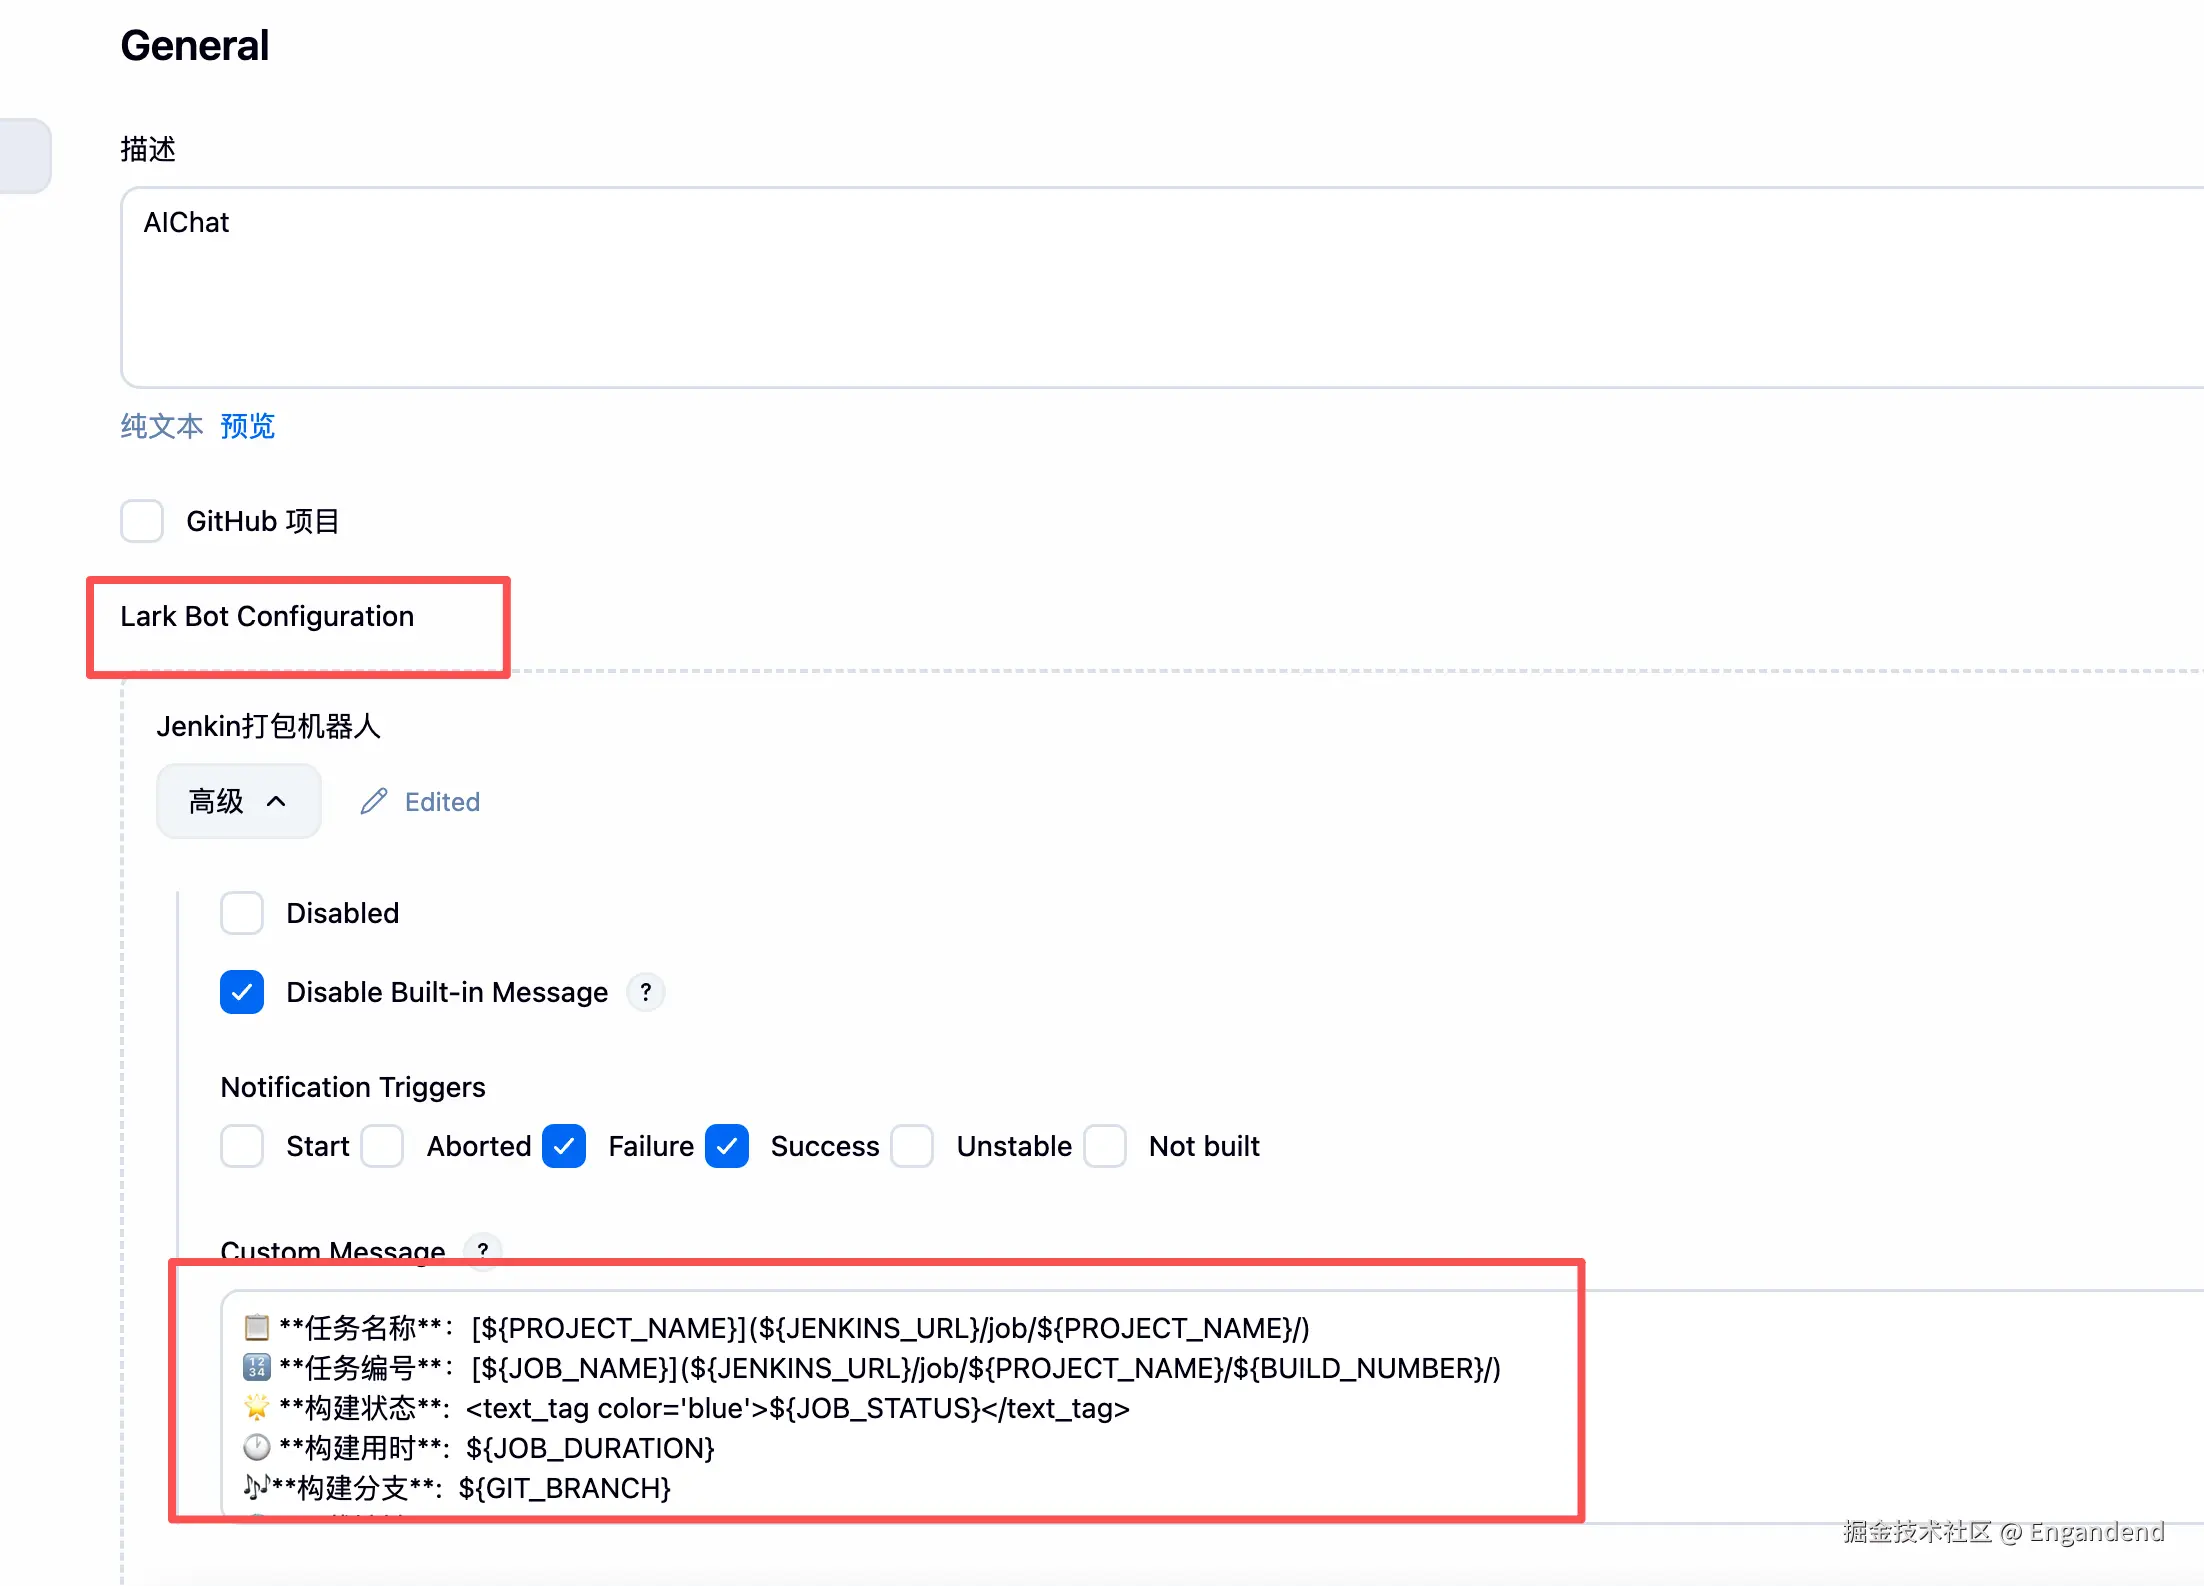This screenshot has width=2204, height=1586.
Task: Uncheck the Failure notification trigger
Action: tap(564, 1146)
